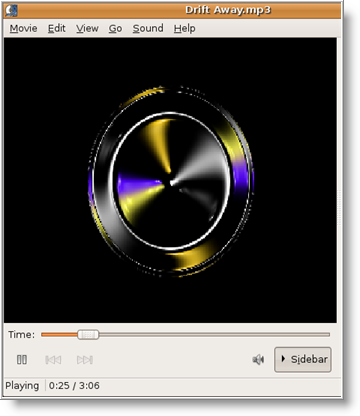Click the spinning disc visualization
Image resolution: width=360 pixels, height=416 pixels.
coord(171,182)
